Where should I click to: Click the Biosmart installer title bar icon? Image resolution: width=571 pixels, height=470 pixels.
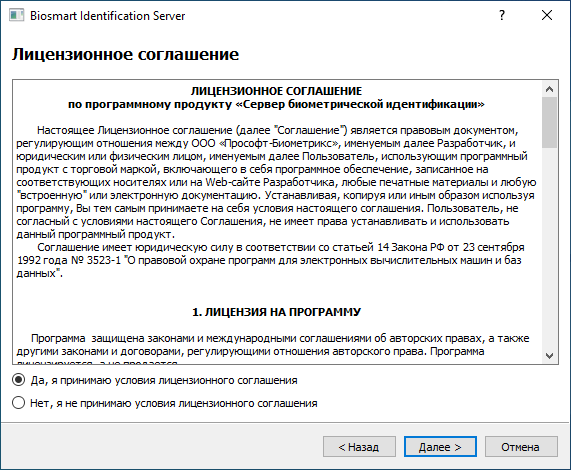[16, 16]
